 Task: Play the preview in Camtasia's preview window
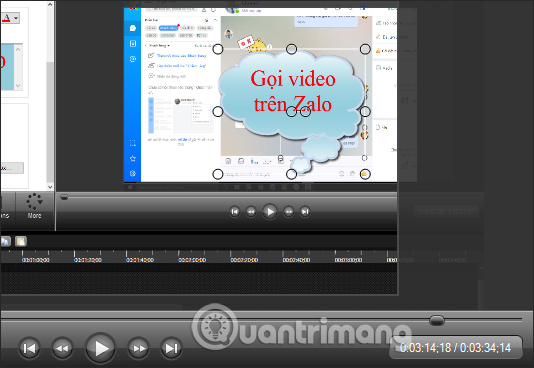[270, 212]
